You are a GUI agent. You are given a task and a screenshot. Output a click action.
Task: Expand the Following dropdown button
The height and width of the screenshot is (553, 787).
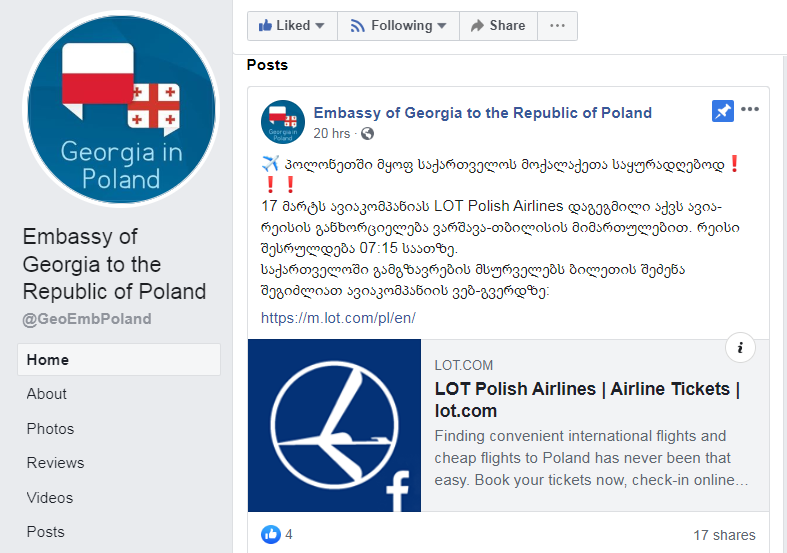pos(398,26)
